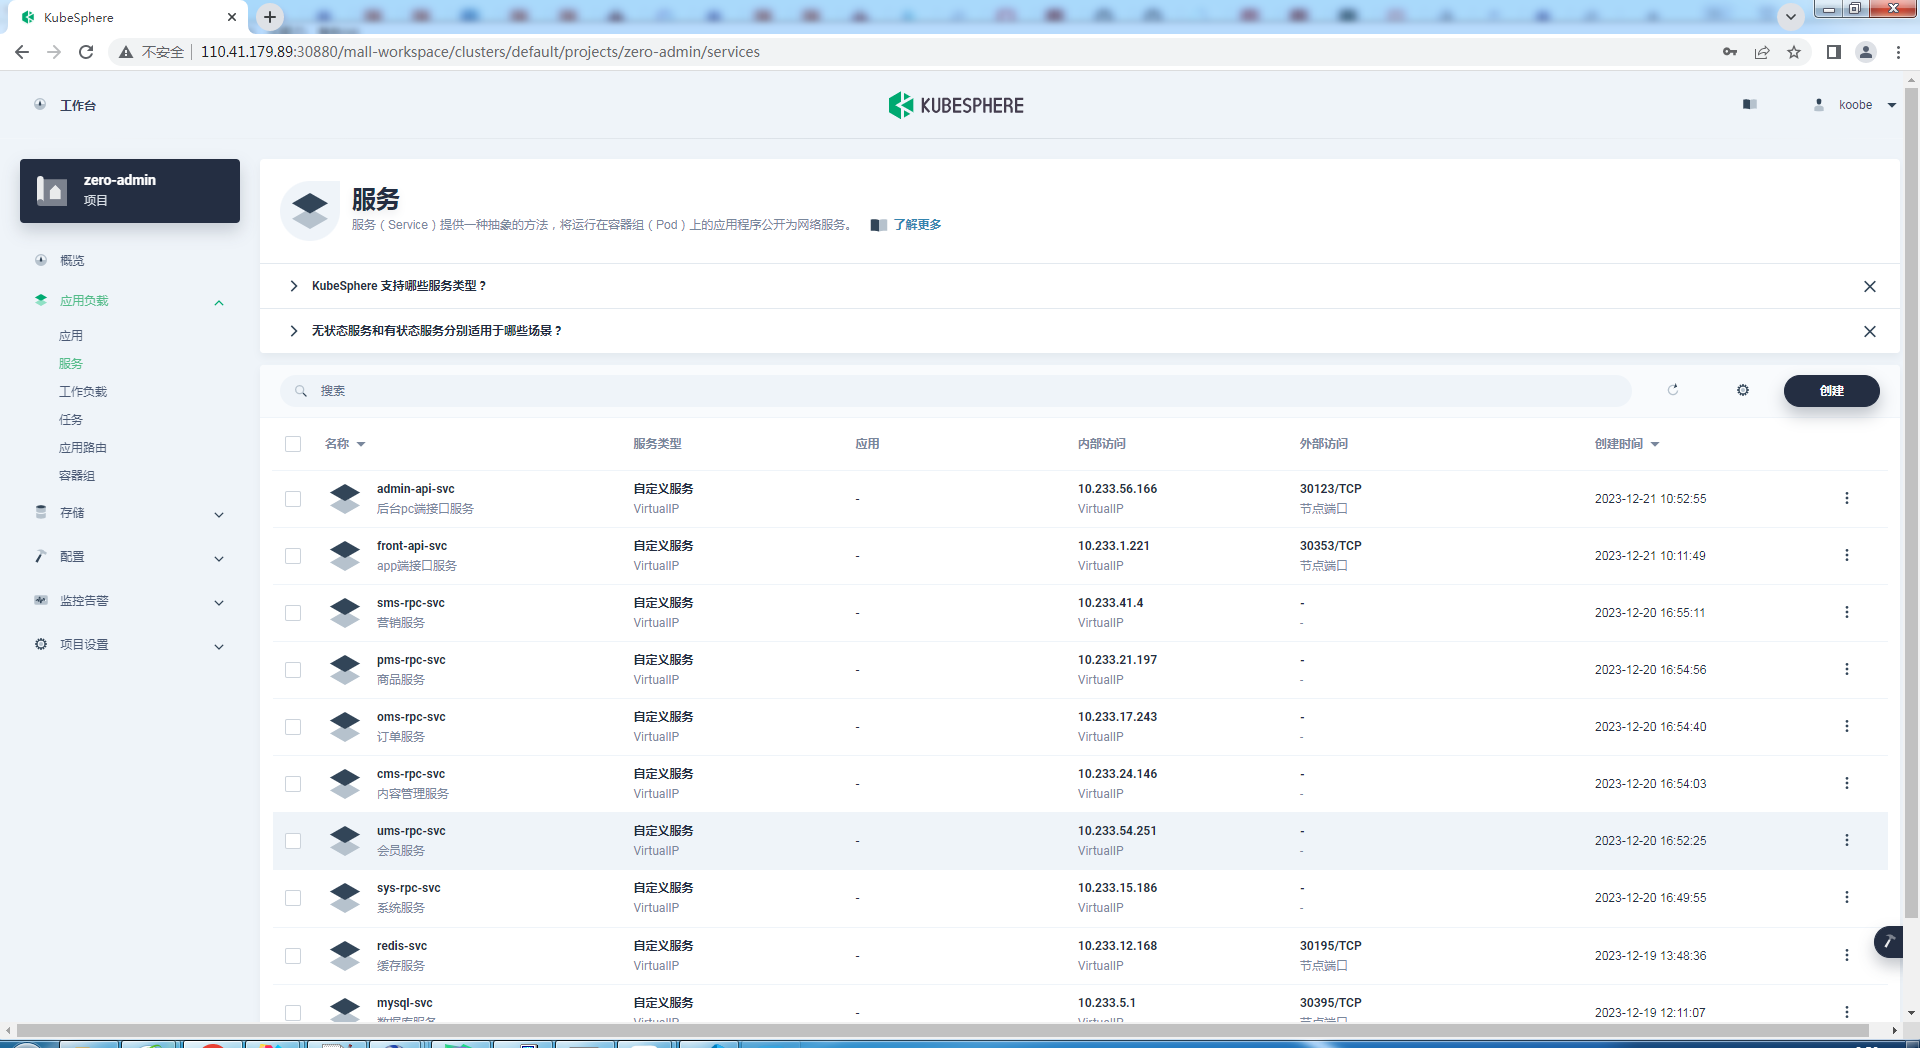Check the oms-rpc-svc row checkbox
Viewport: 1920px width, 1048px height.
point(293,727)
